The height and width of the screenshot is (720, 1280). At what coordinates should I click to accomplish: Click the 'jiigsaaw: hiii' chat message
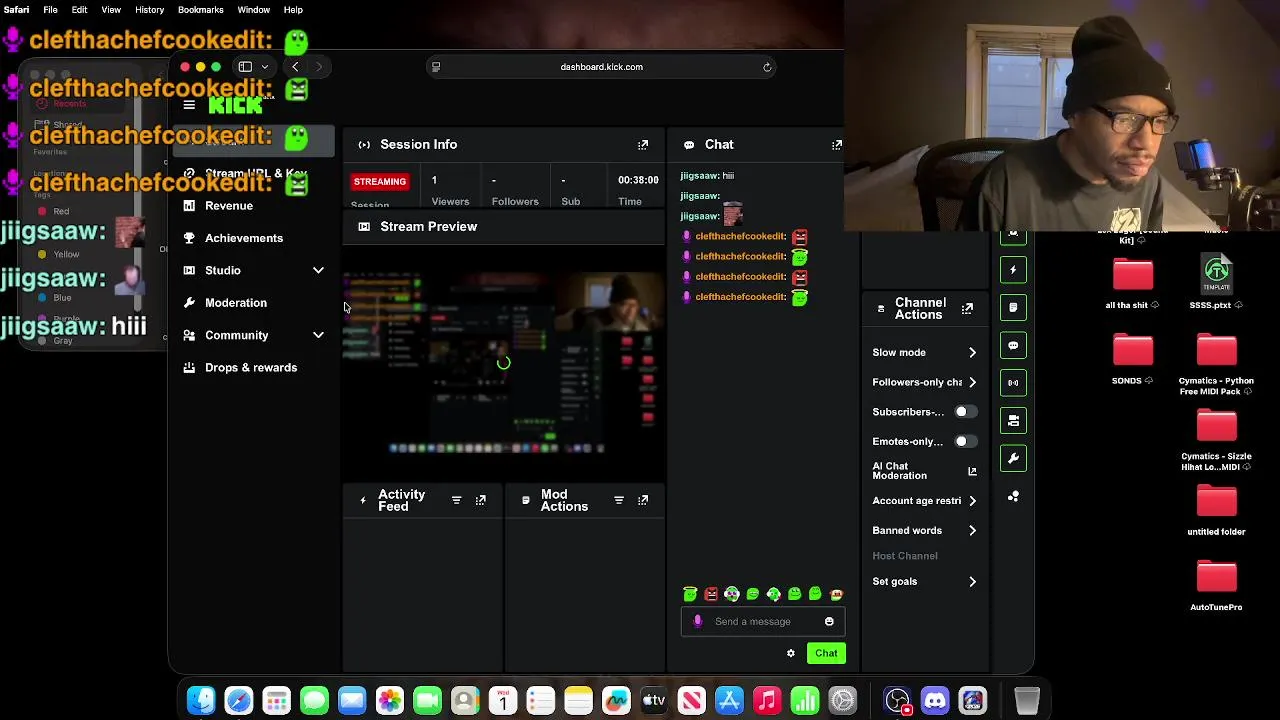click(x=707, y=176)
